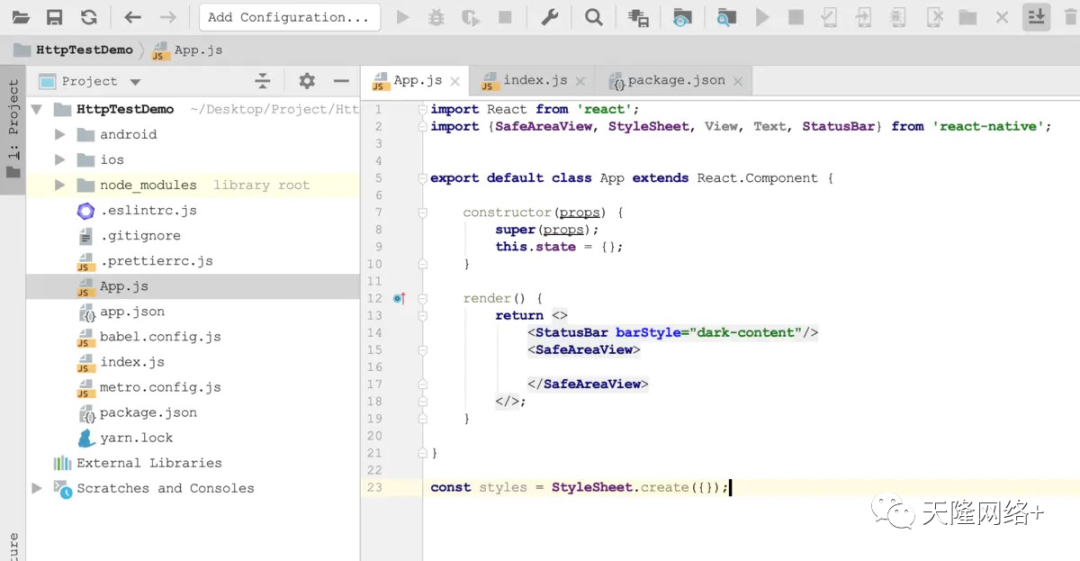Select .eslintrc.js in the project tree
The image size is (1080, 561).
(148, 210)
